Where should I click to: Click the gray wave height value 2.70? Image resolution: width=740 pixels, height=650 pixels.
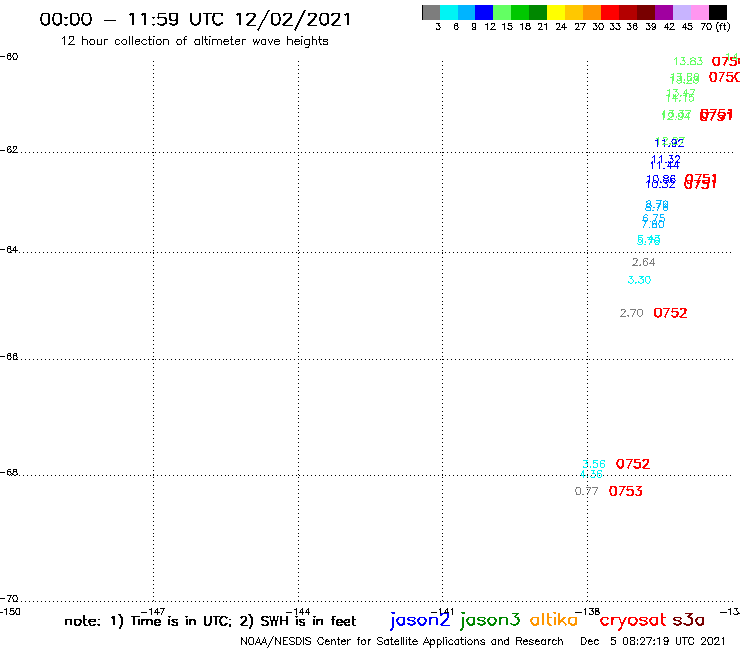[x=631, y=313]
